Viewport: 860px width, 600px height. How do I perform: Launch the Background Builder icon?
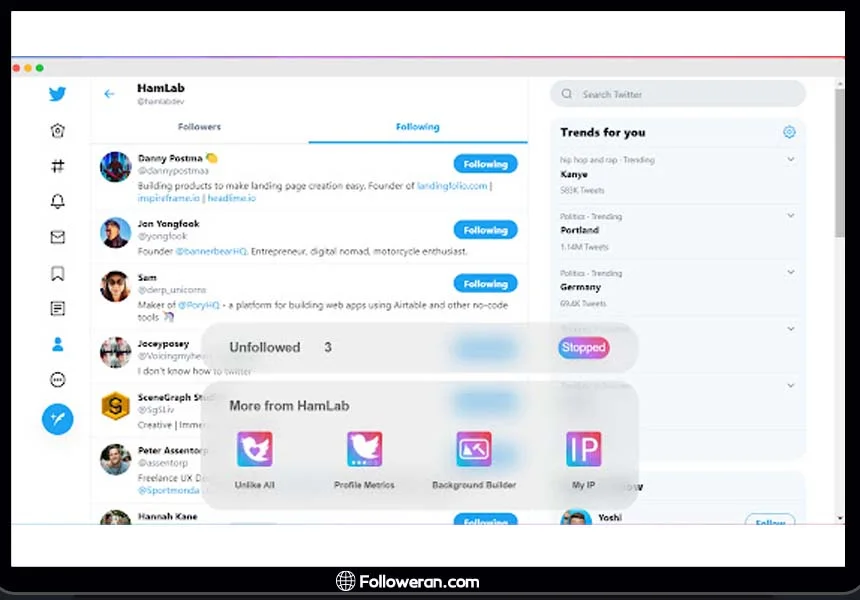coord(474,449)
